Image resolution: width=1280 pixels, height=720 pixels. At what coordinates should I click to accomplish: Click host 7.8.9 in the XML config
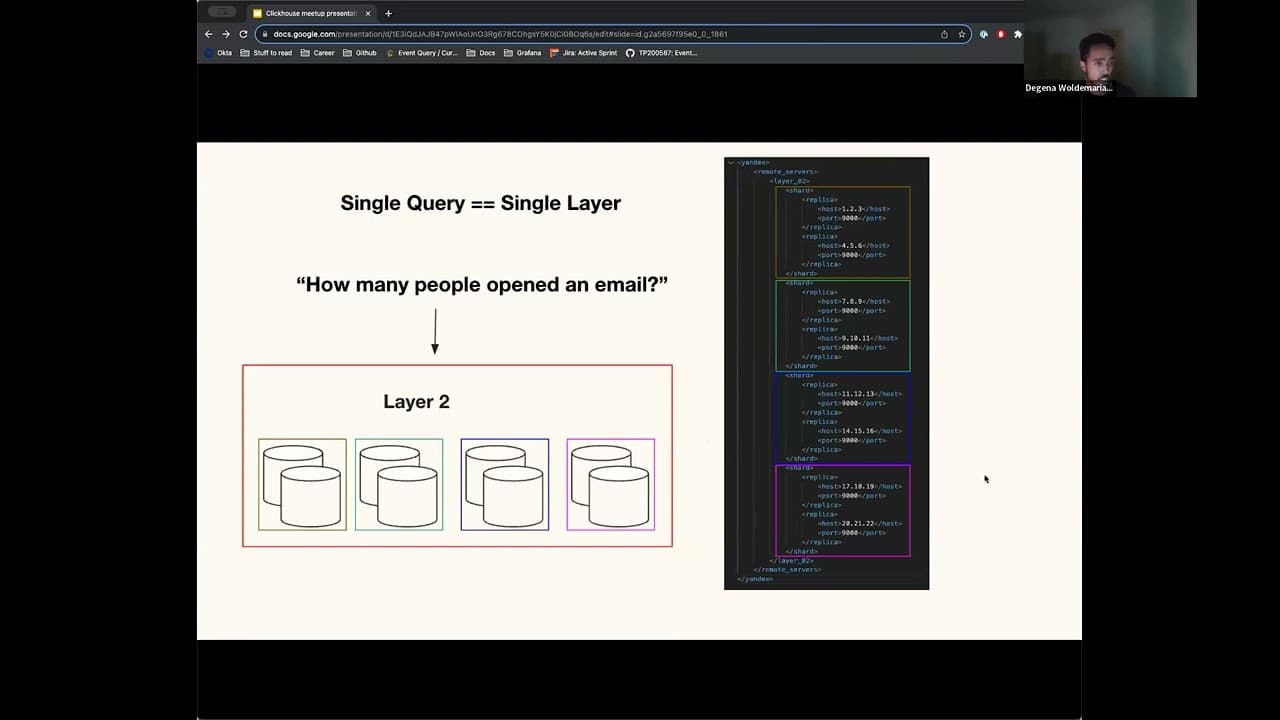point(854,301)
